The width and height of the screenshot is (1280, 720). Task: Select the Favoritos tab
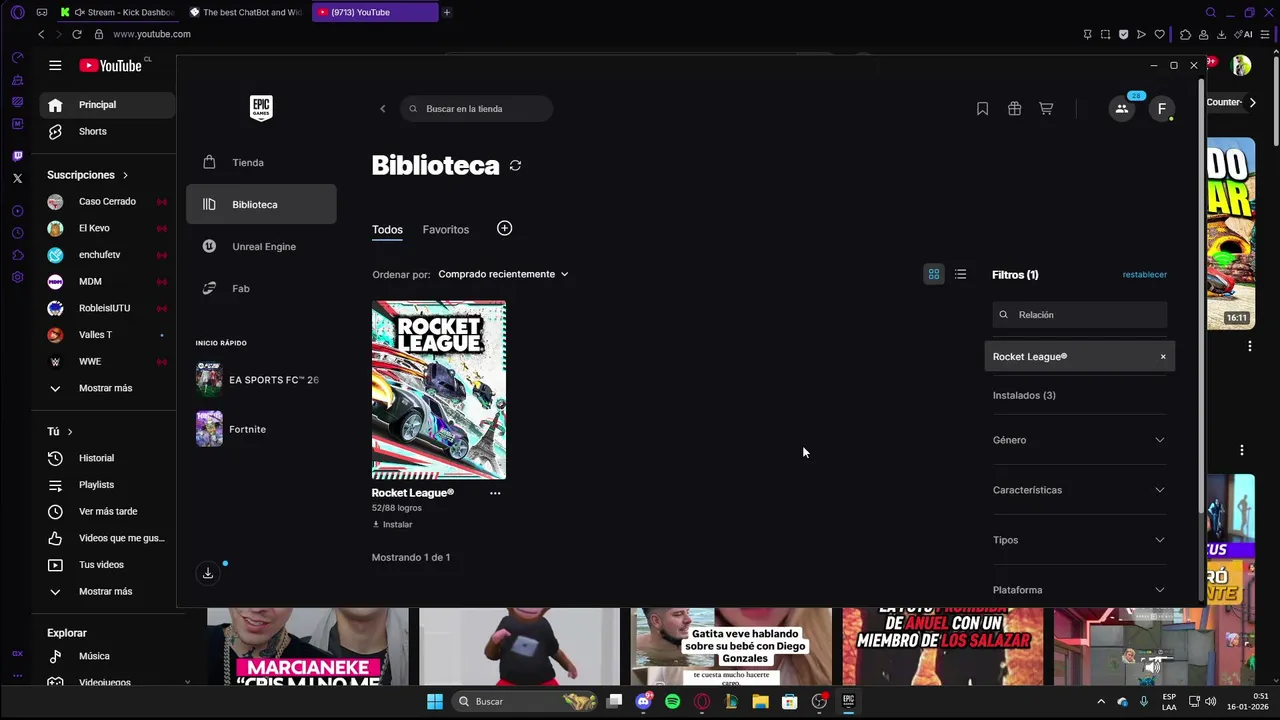pyautogui.click(x=446, y=230)
